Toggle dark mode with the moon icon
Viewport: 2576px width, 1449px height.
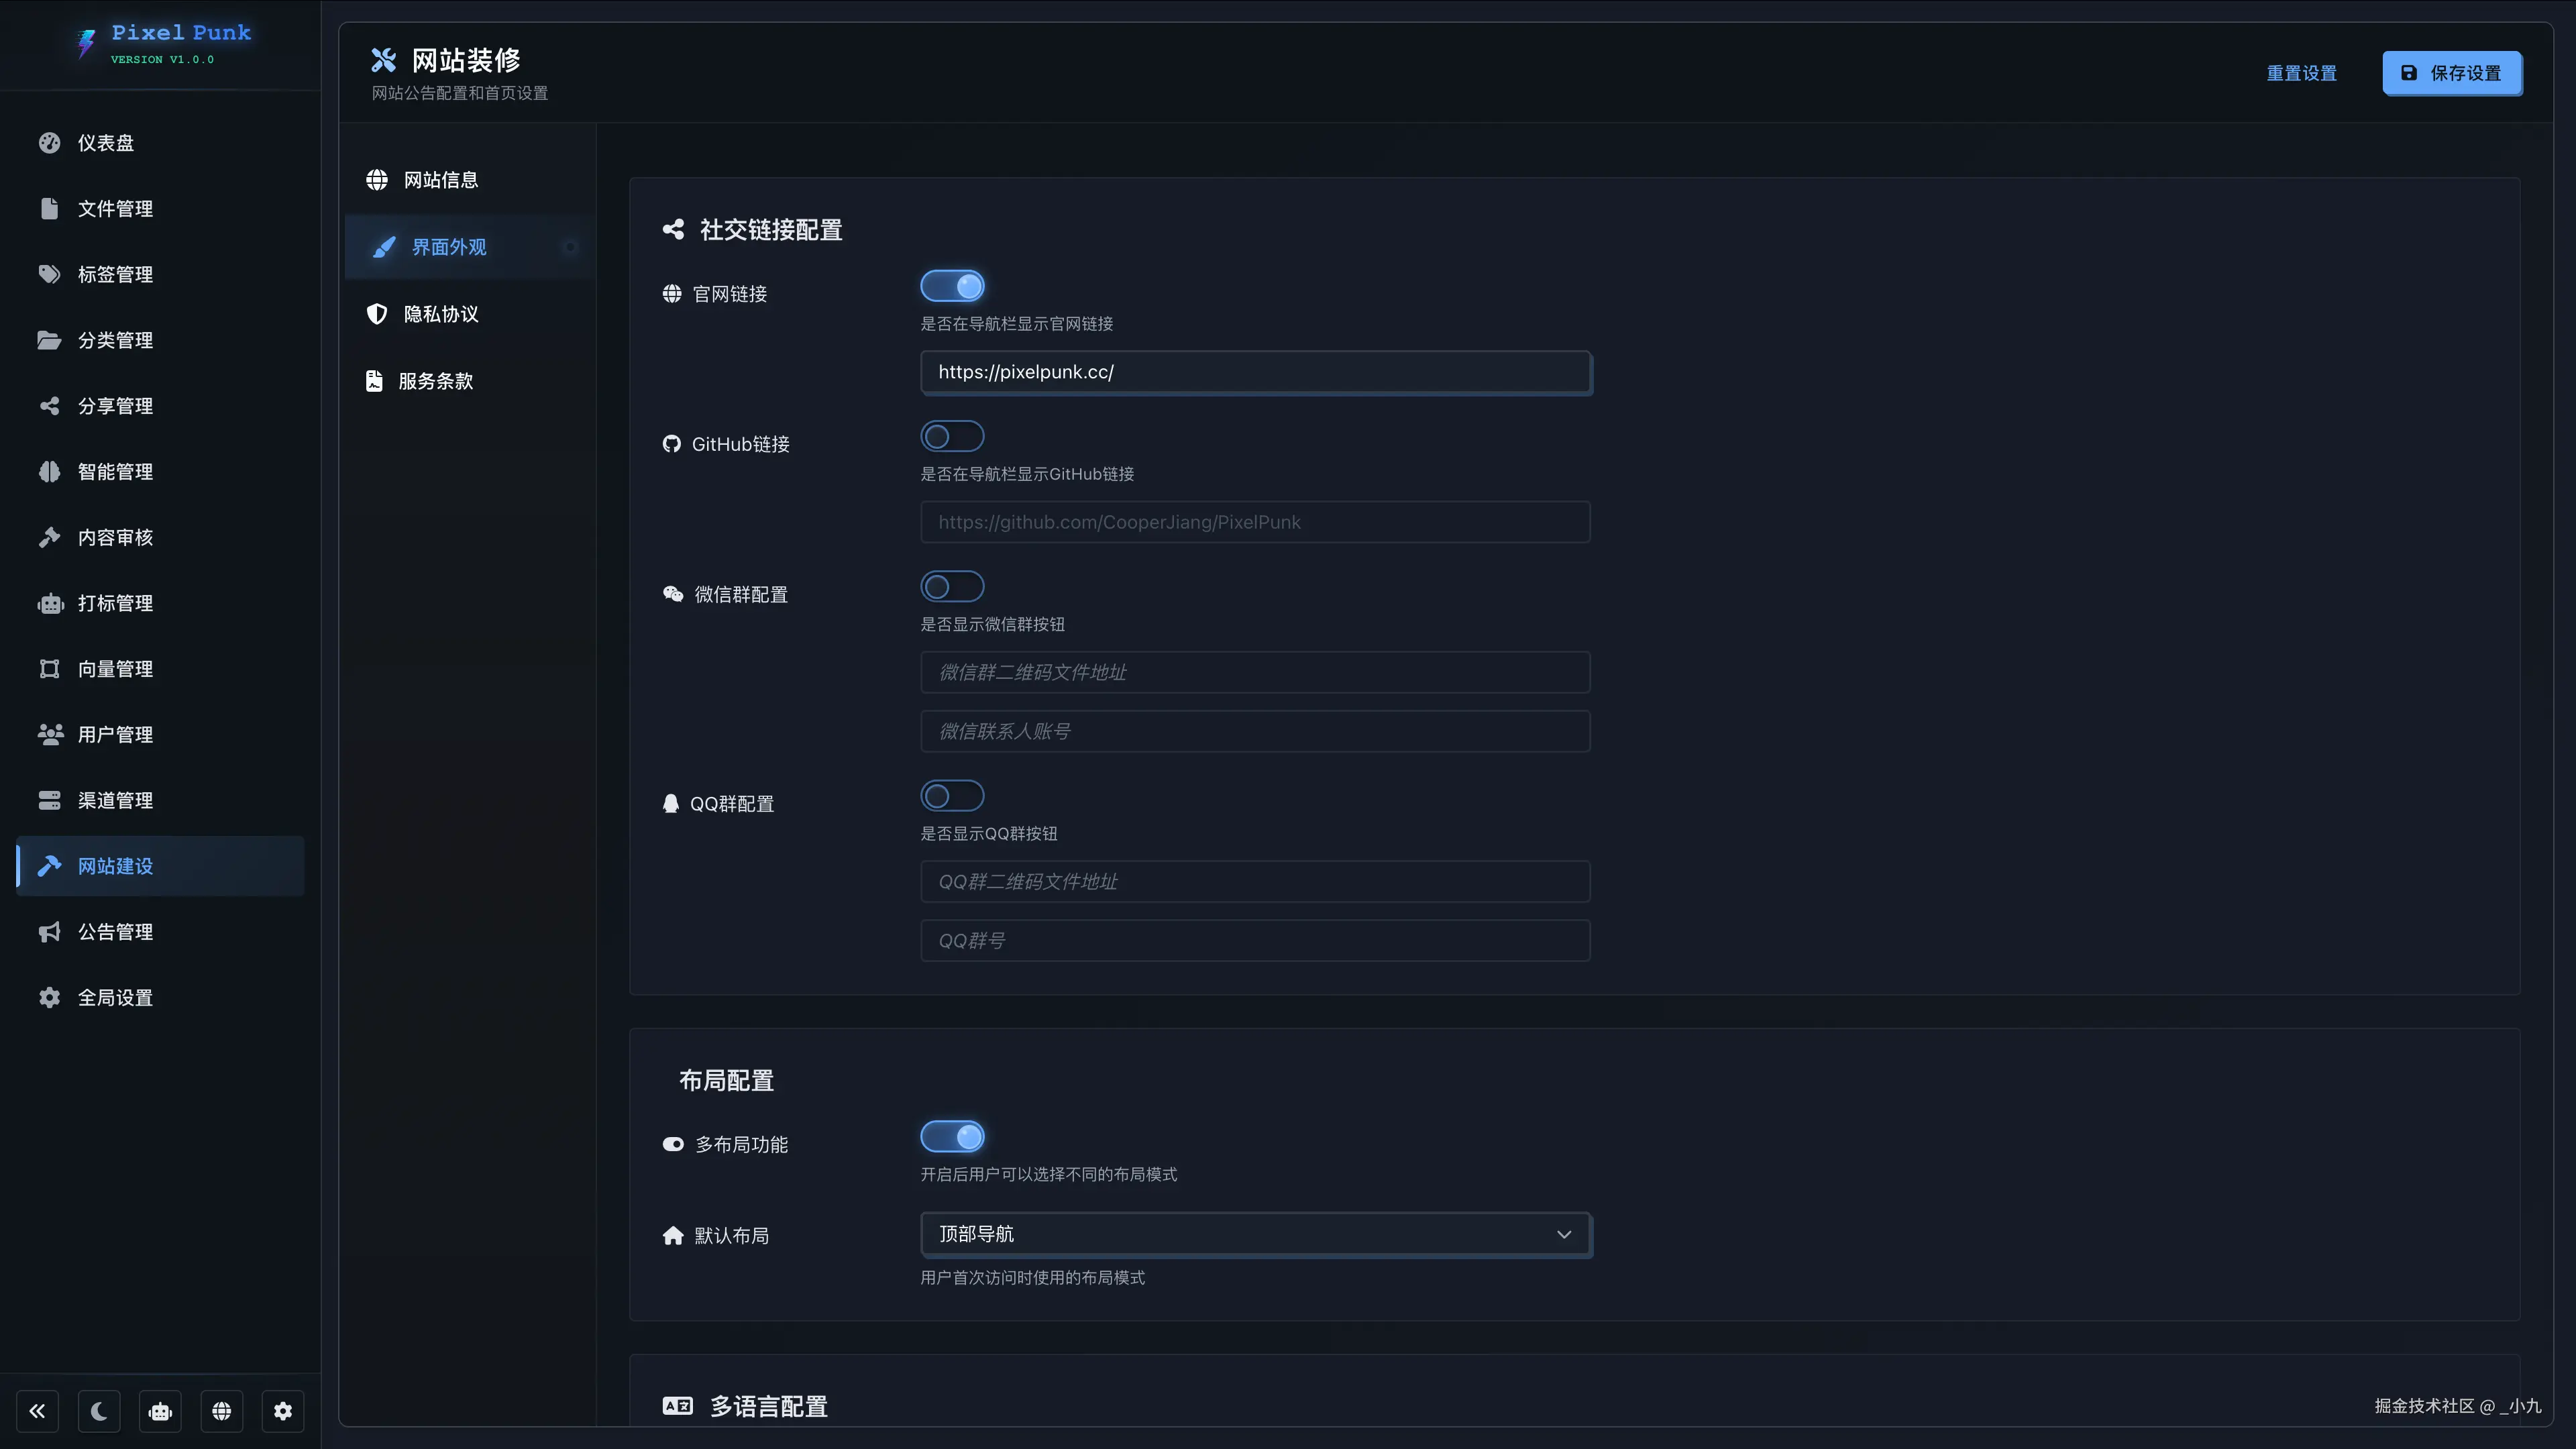tap(99, 1411)
